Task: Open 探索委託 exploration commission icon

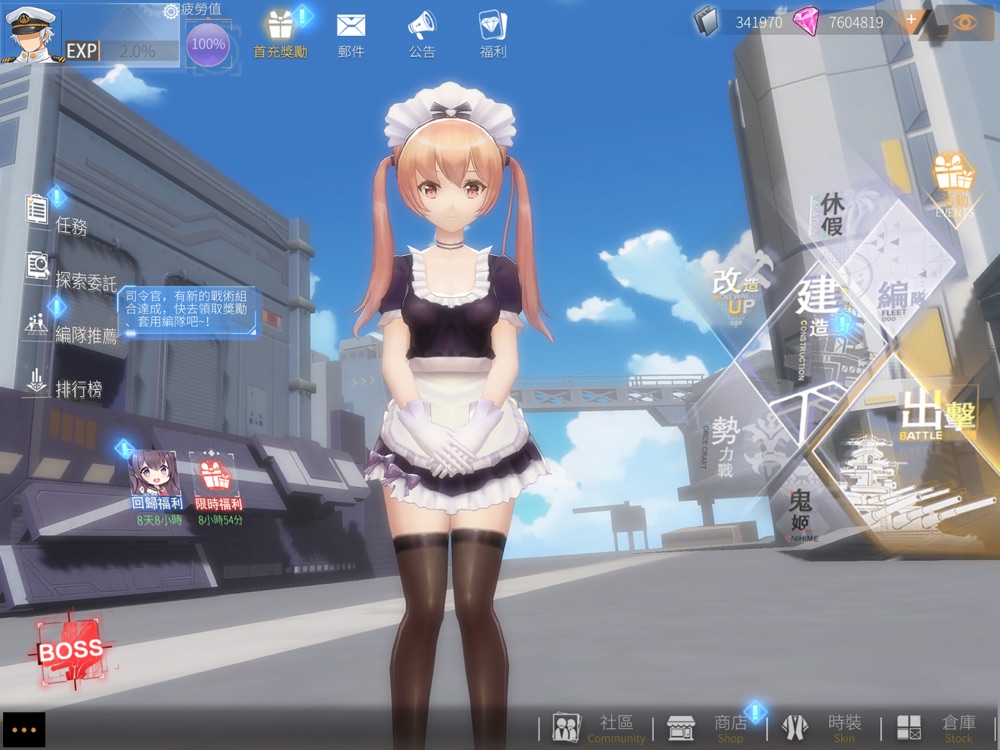Action: tap(38, 266)
